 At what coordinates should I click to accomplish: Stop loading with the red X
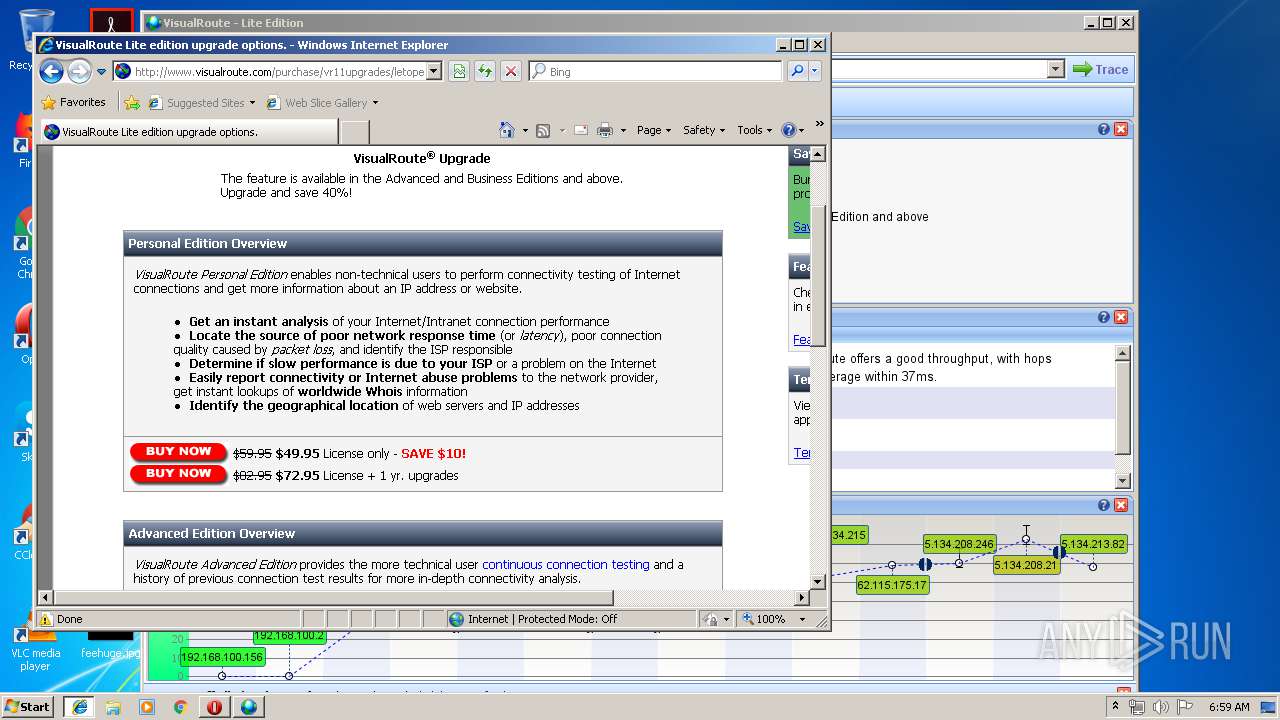(511, 71)
